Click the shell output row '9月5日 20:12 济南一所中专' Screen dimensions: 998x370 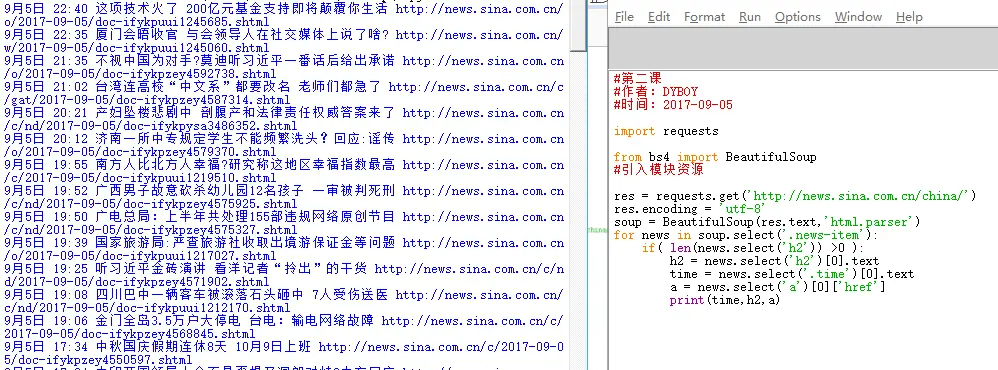283,139
